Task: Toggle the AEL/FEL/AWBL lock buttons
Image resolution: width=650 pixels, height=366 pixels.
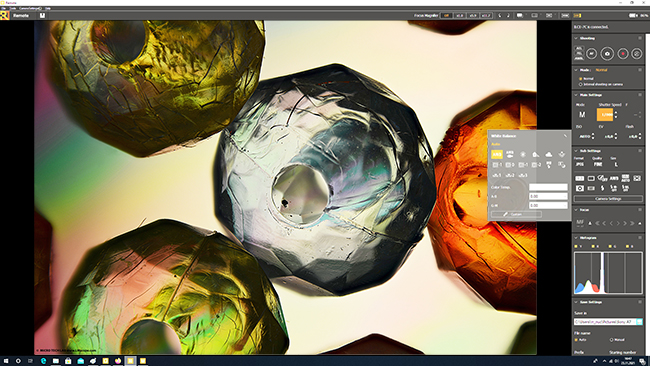Action: coord(579,53)
